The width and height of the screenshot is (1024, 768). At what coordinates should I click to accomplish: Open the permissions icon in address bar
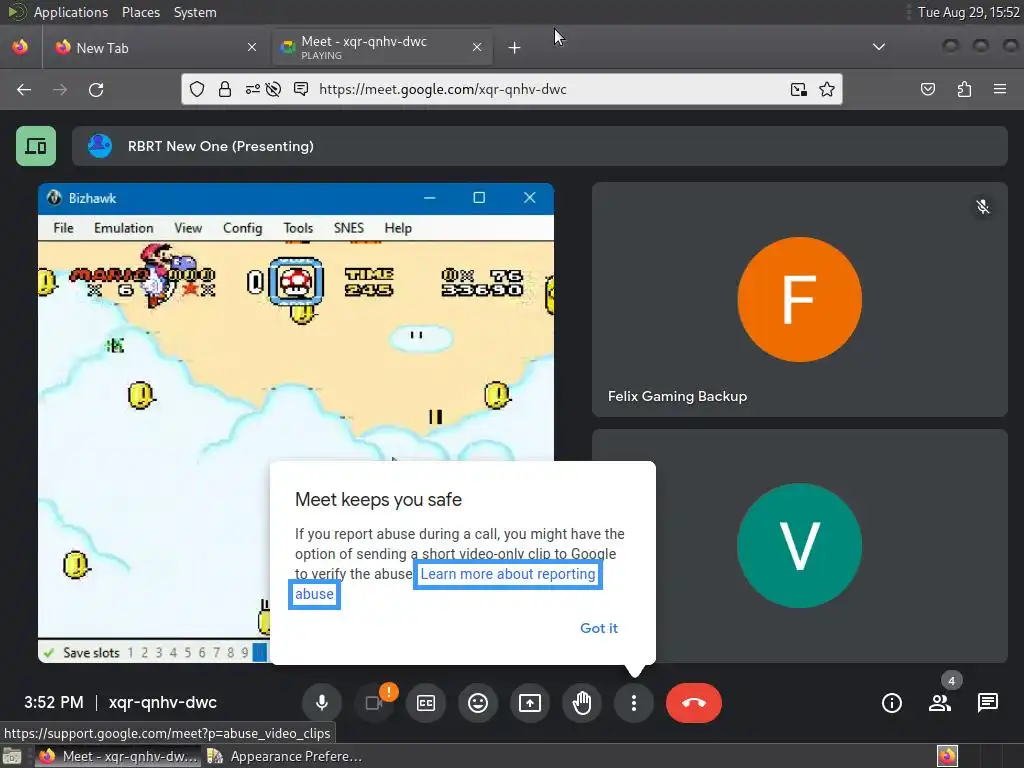coord(252,89)
